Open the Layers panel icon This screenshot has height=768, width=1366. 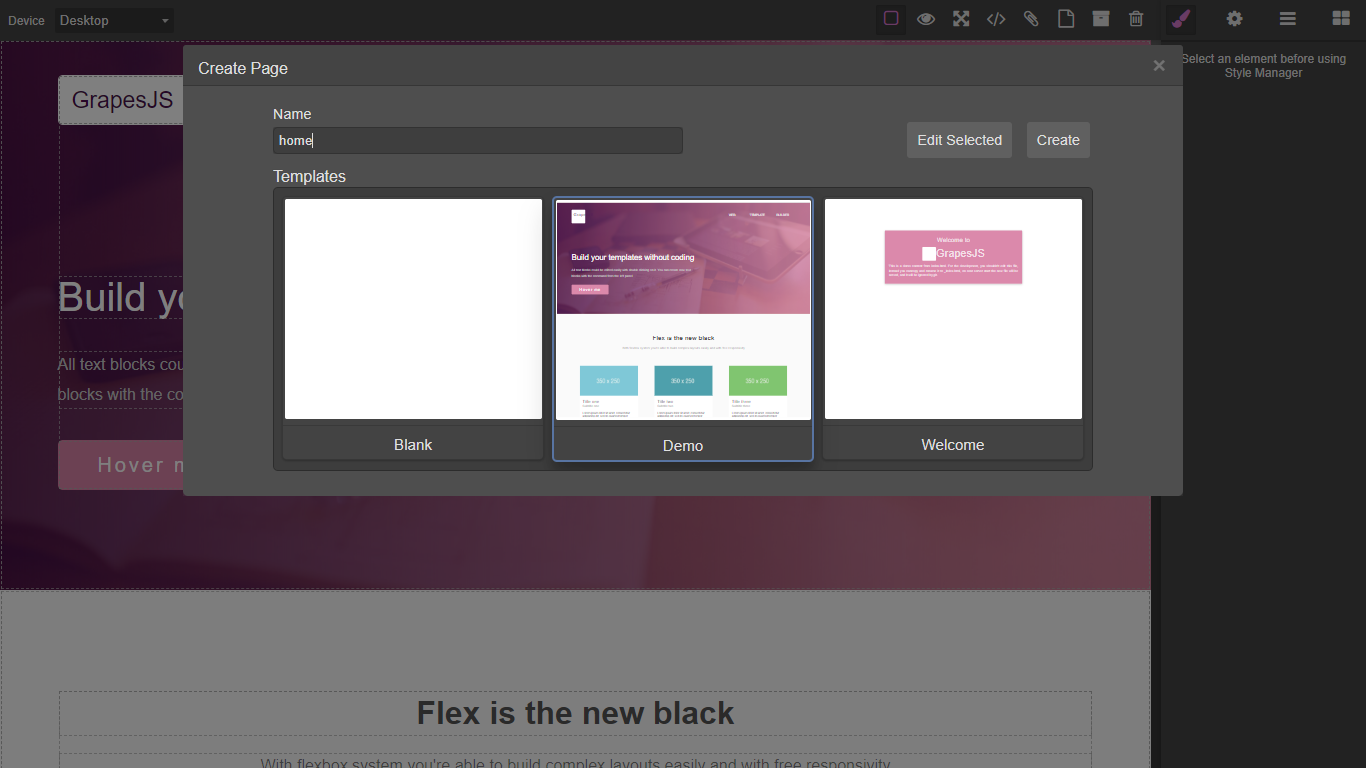[x=1287, y=18]
